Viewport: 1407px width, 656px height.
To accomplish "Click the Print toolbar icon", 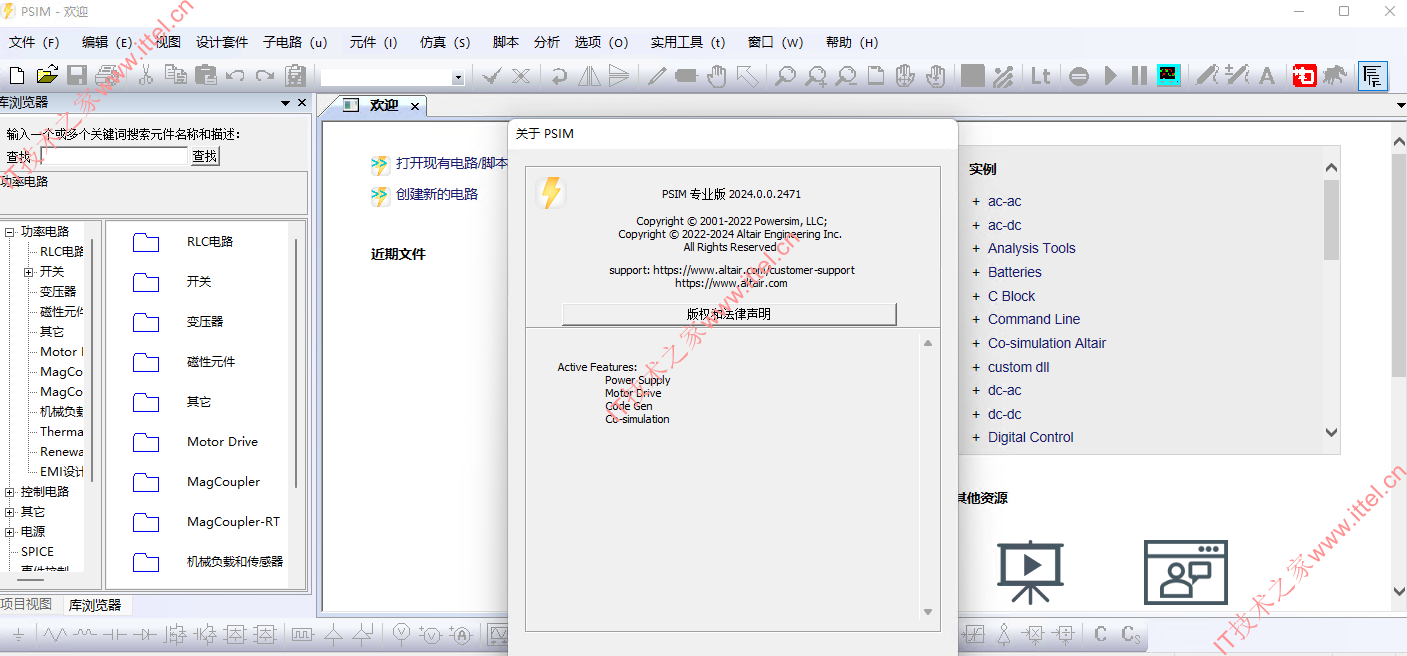I will (107, 76).
